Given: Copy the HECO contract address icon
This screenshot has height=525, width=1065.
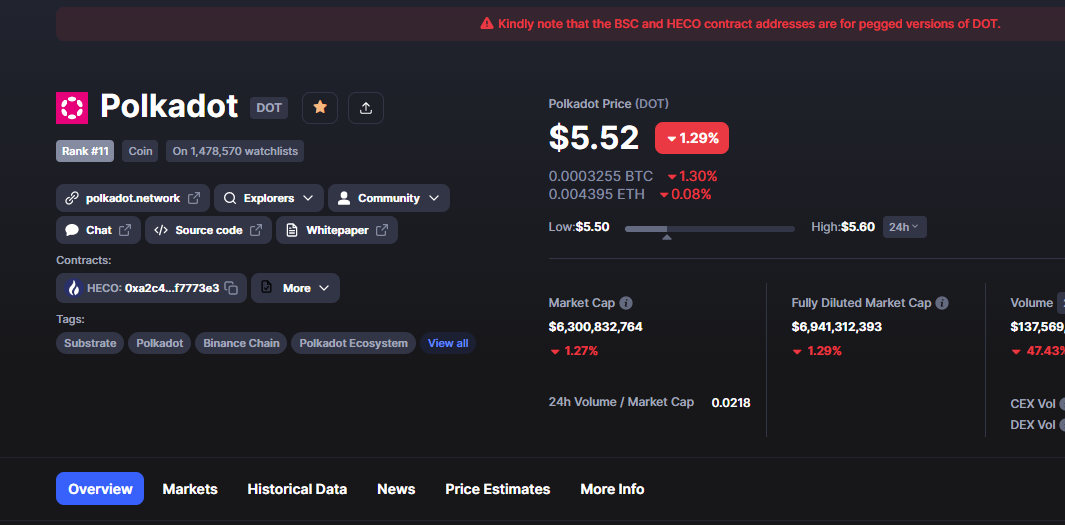Looking at the screenshot, I should tap(232, 288).
